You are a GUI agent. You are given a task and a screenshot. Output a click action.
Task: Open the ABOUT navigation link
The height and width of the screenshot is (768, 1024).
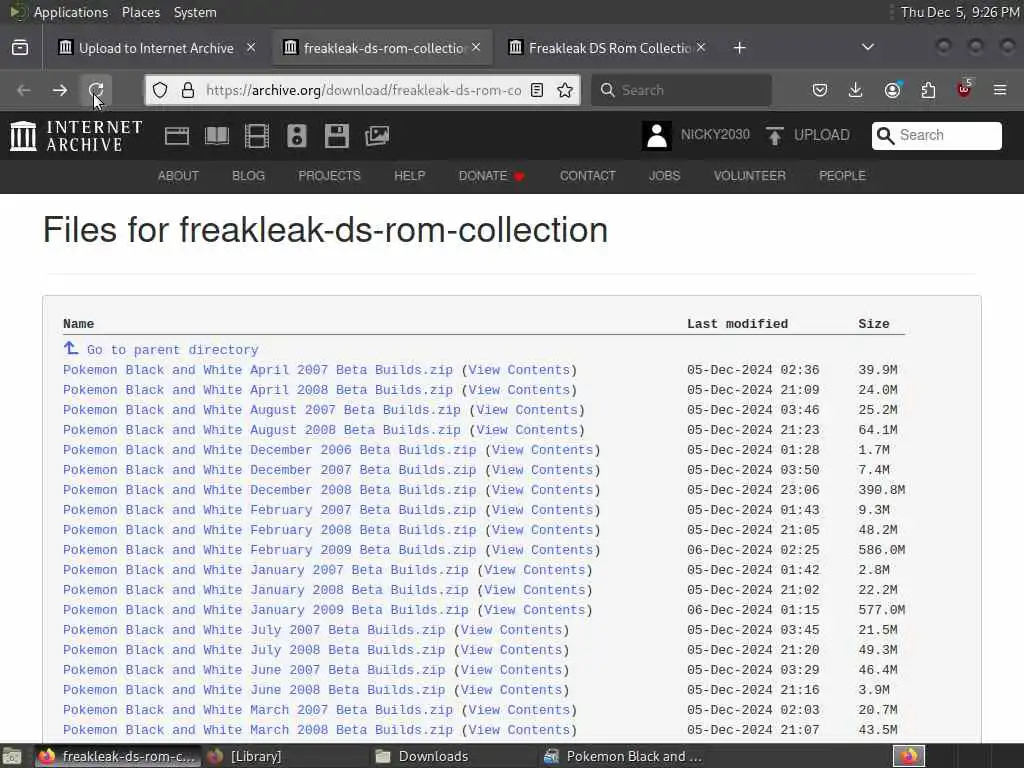point(178,176)
